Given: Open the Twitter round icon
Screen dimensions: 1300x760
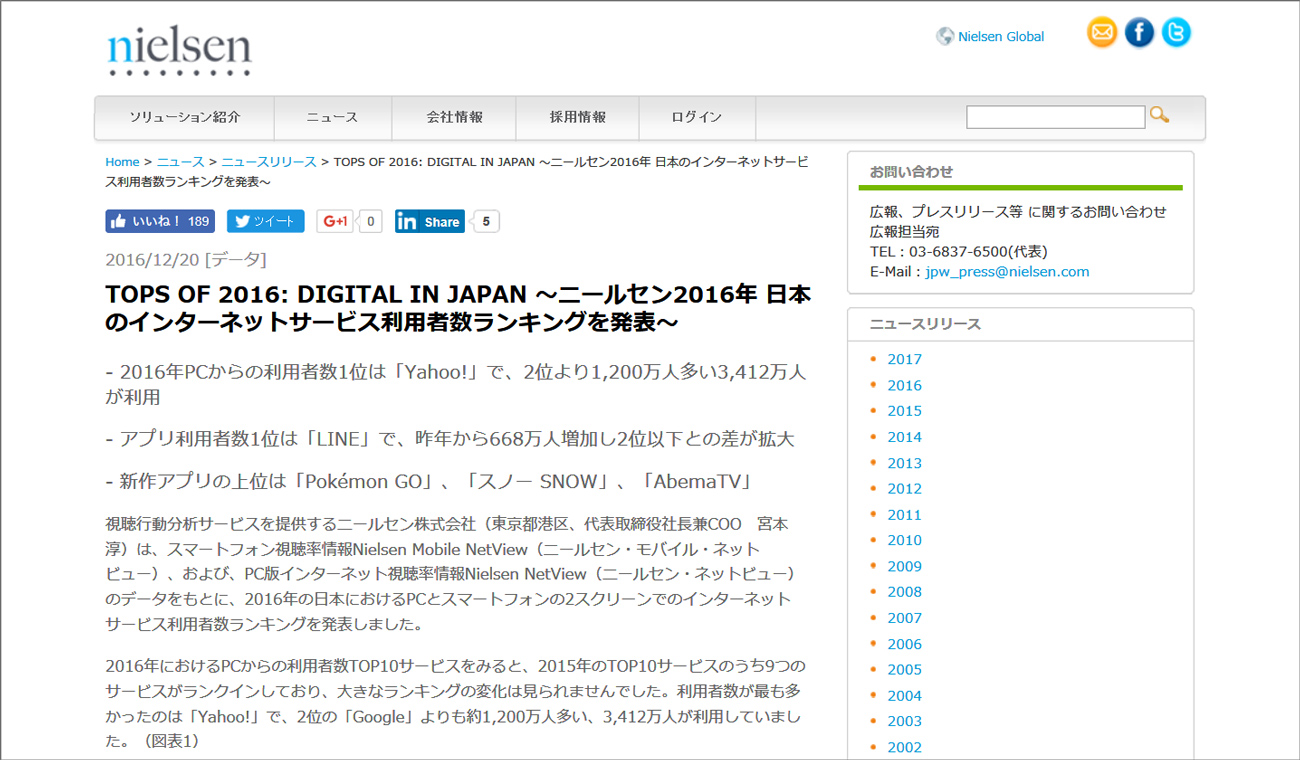Looking at the screenshot, I should click(1176, 33).
